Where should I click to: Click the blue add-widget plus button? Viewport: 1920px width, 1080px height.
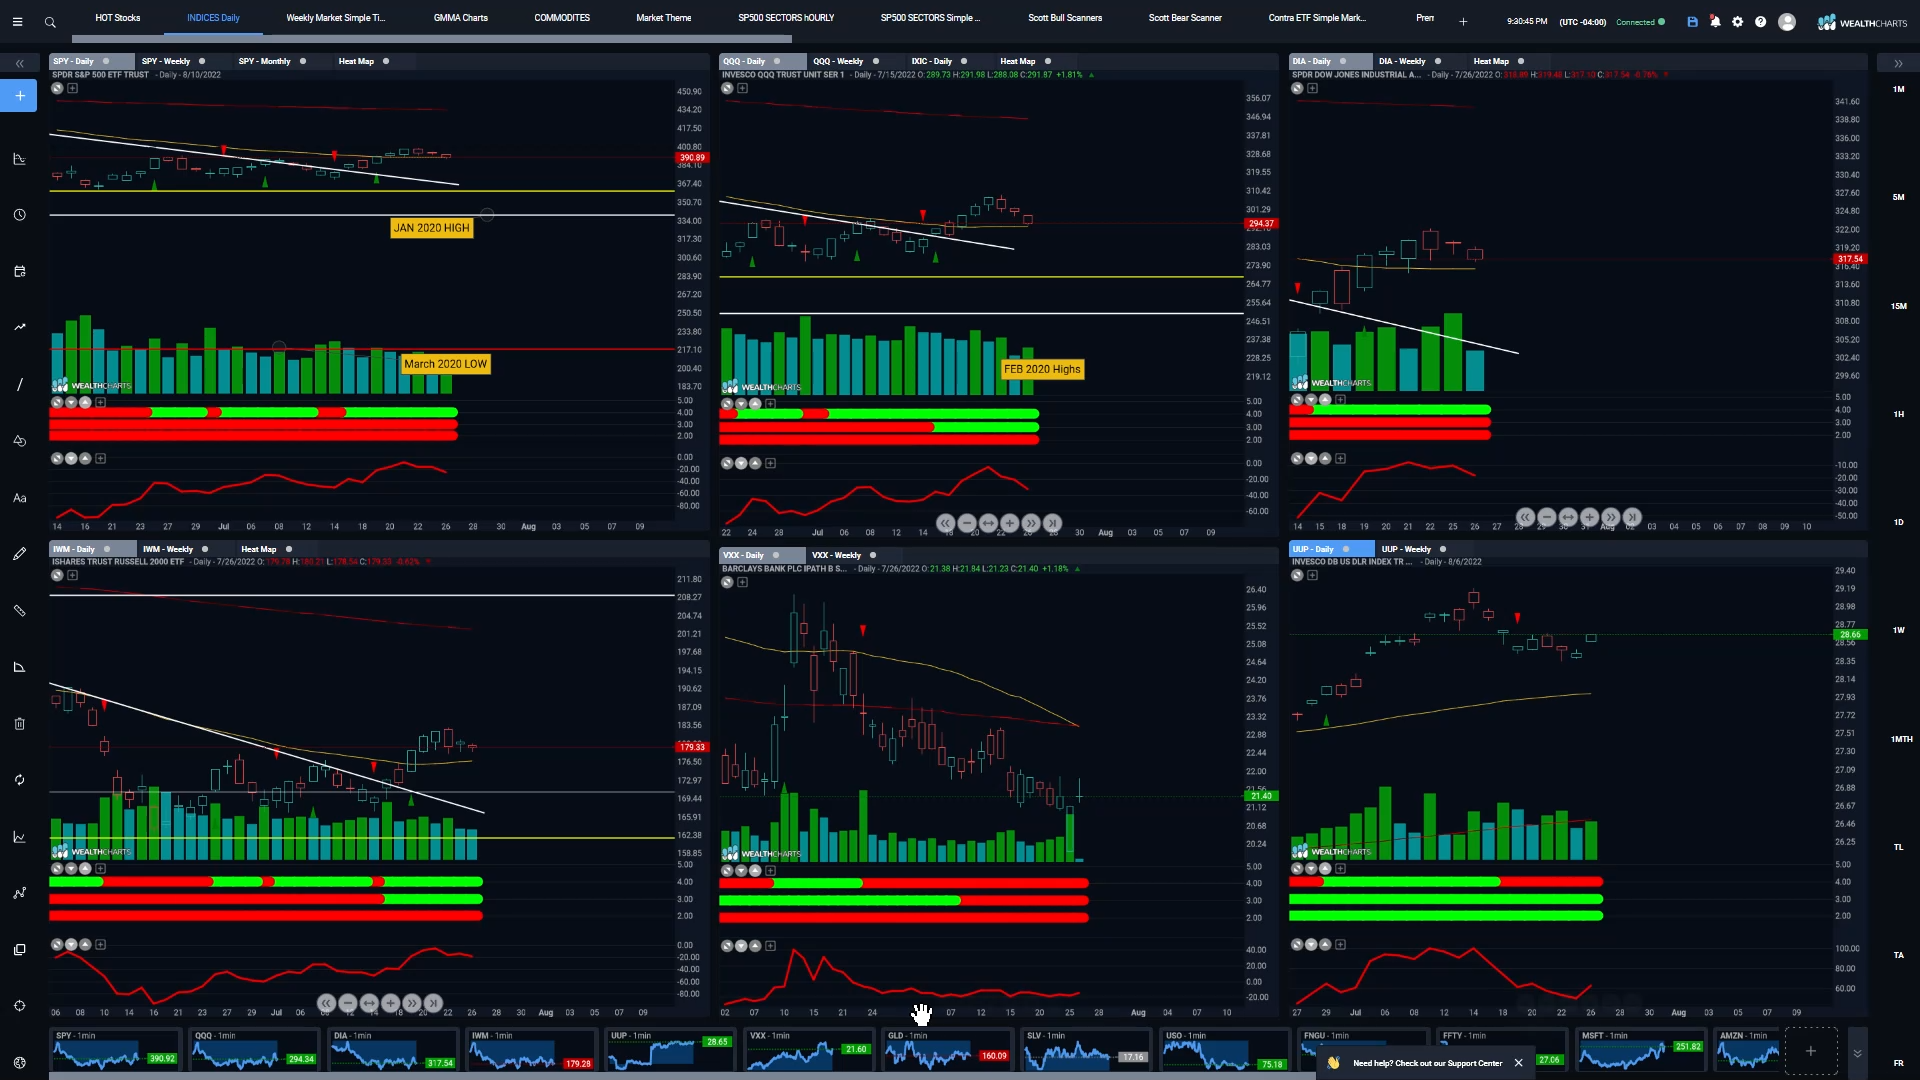[19, 96]
